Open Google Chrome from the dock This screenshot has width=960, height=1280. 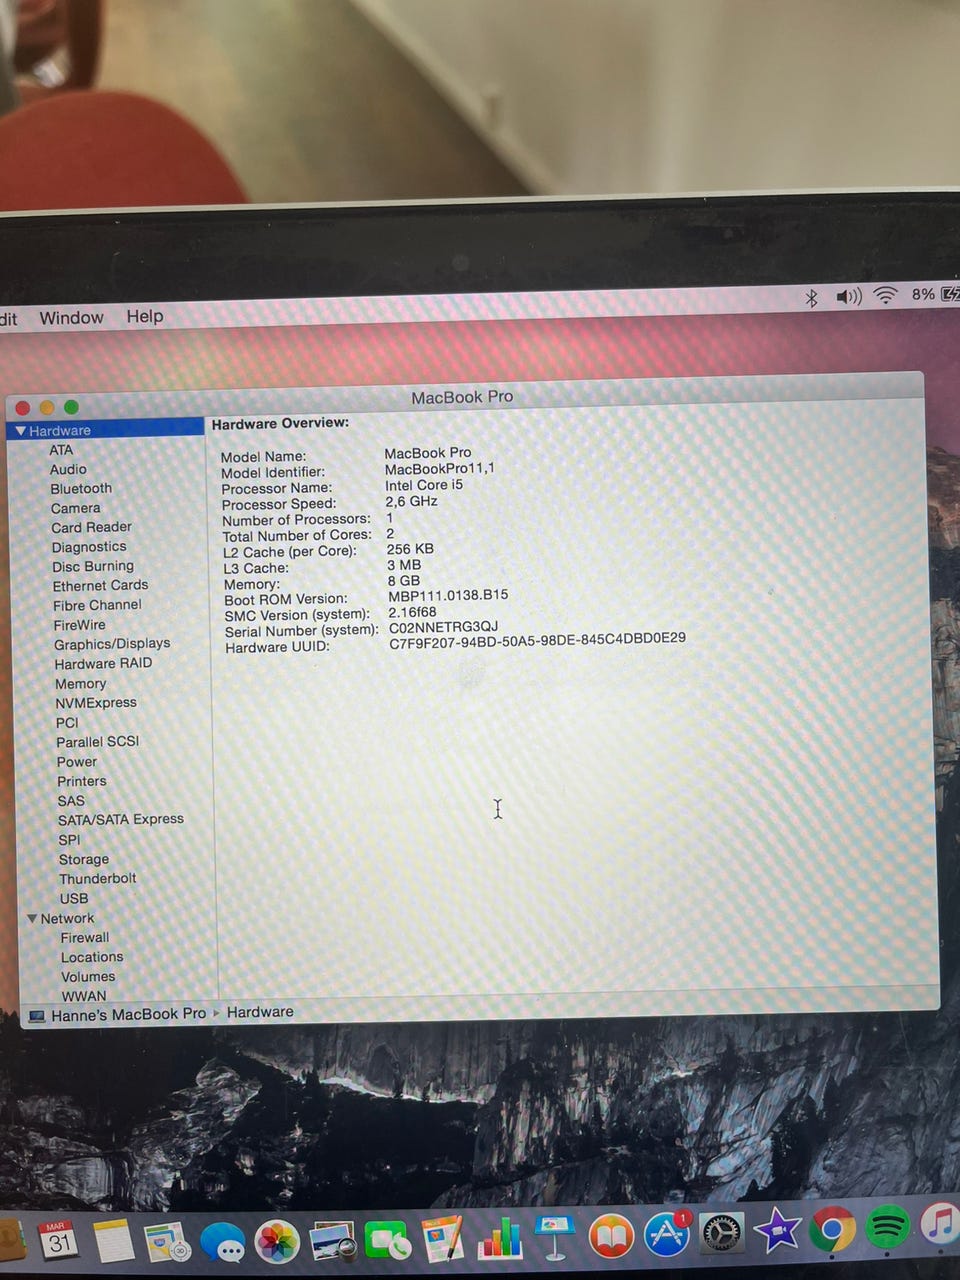pos(832,1229)
